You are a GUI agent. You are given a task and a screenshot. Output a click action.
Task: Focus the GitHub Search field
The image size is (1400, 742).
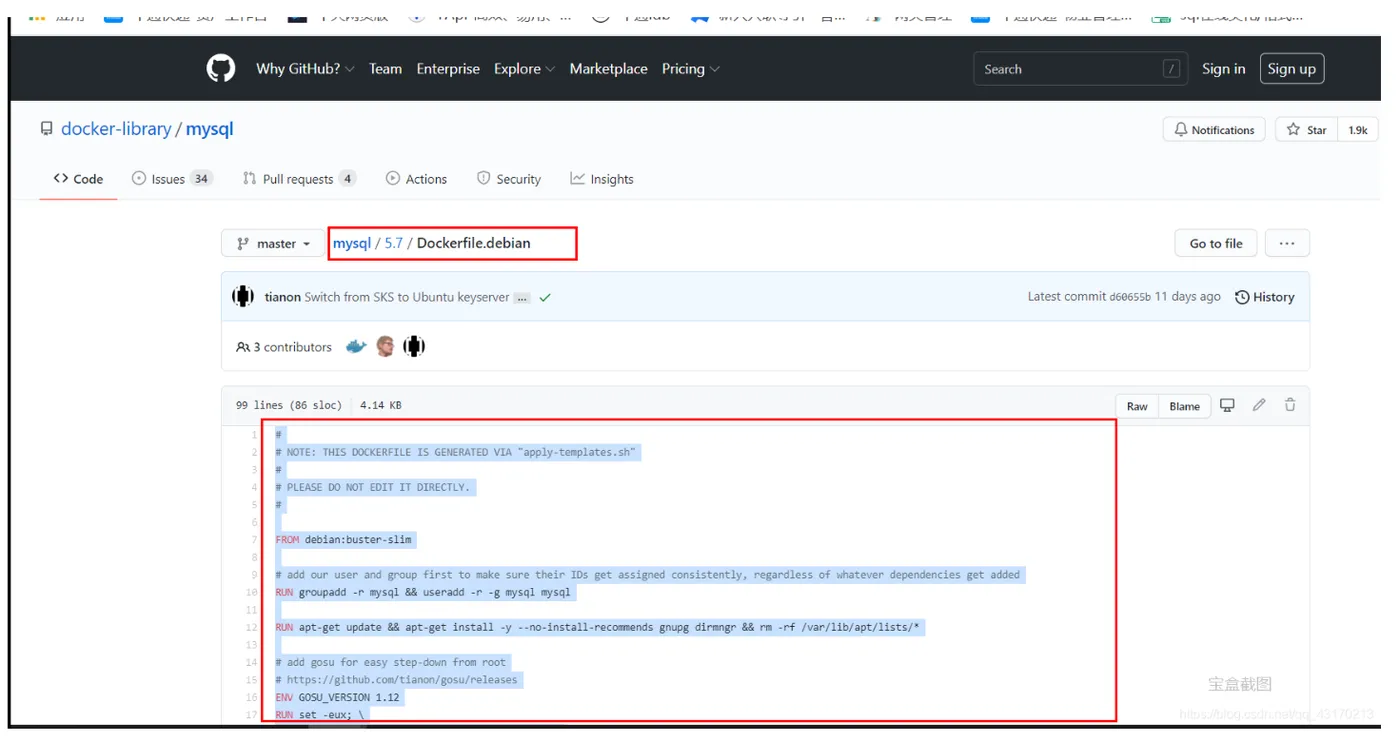click(x=1080, y=69)
